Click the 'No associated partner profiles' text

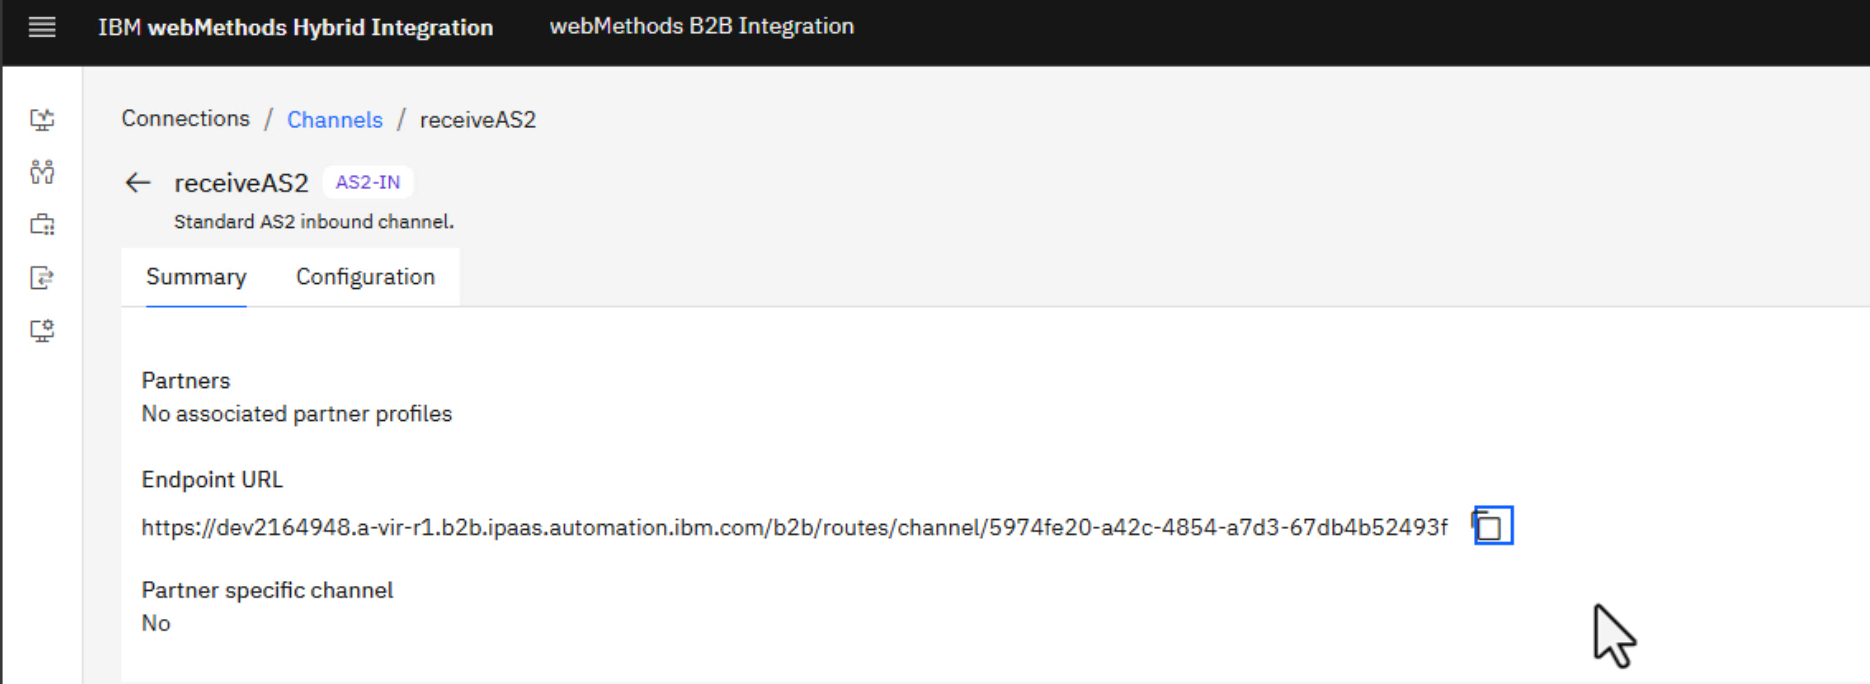297,414
